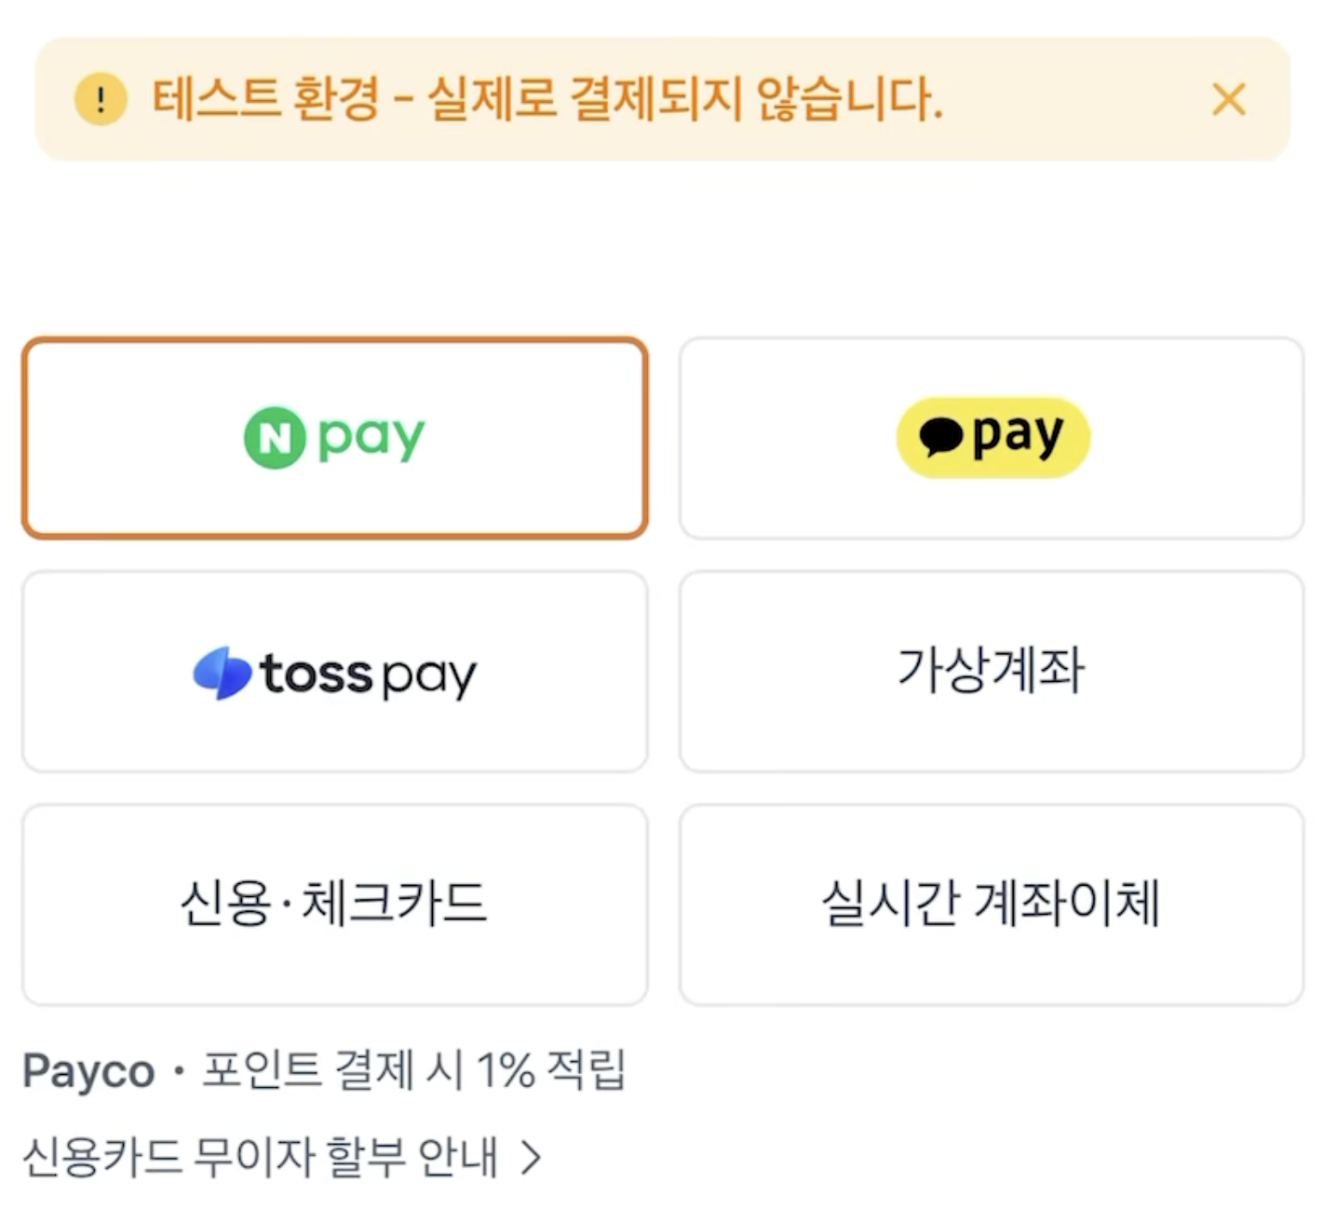Choose 신용·체크카드 payment option
The image size is (1320, 1222).
(x=334, y=903)
